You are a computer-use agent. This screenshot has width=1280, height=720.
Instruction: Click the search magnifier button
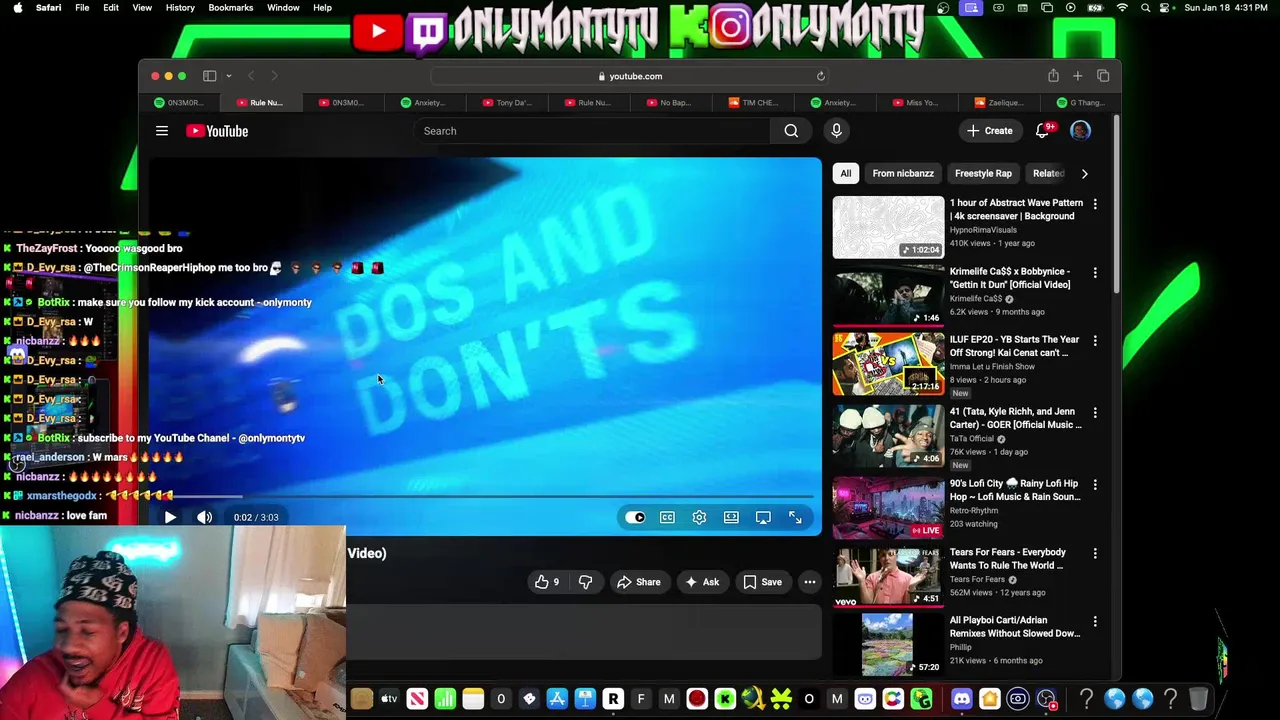click(x=791, y=131)
